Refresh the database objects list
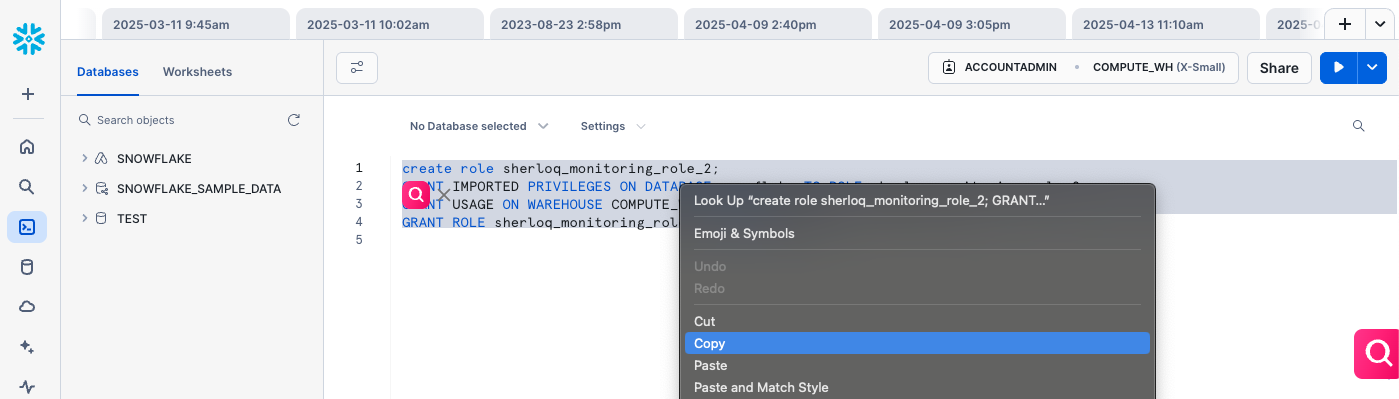1399x399 pixels. tap(294, 120)
